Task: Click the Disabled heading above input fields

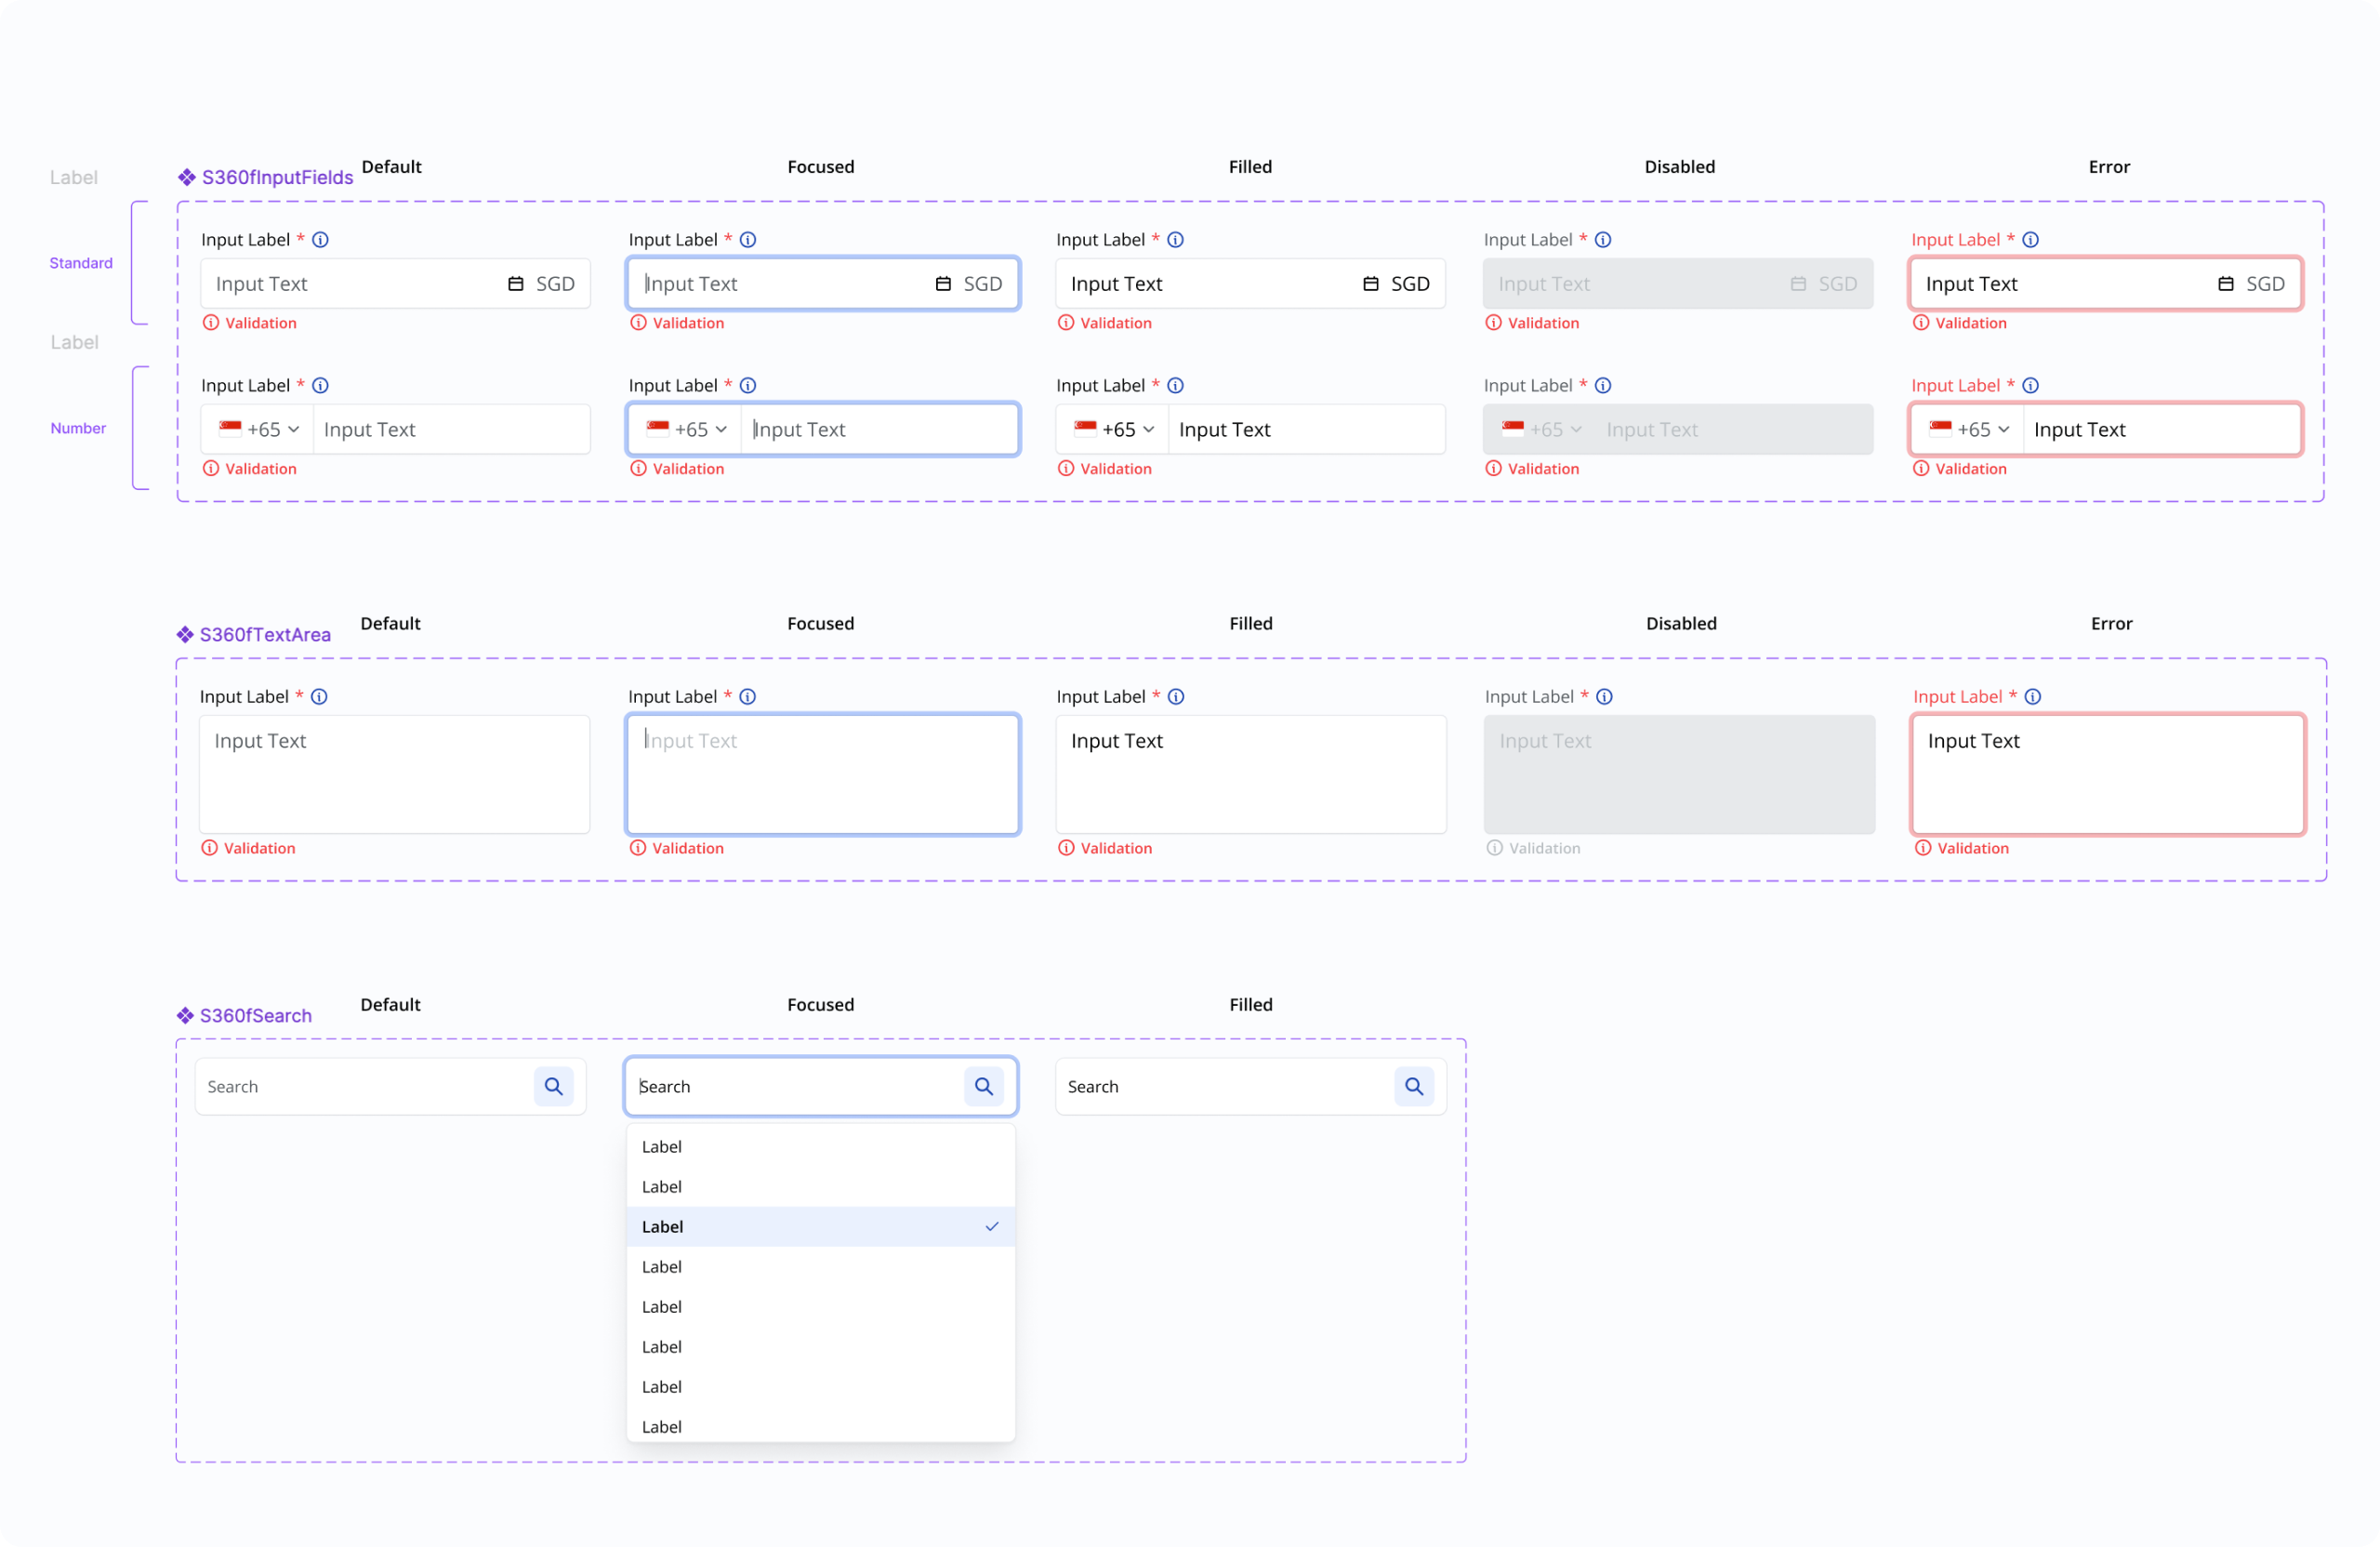Action: tap(1680, 167)
